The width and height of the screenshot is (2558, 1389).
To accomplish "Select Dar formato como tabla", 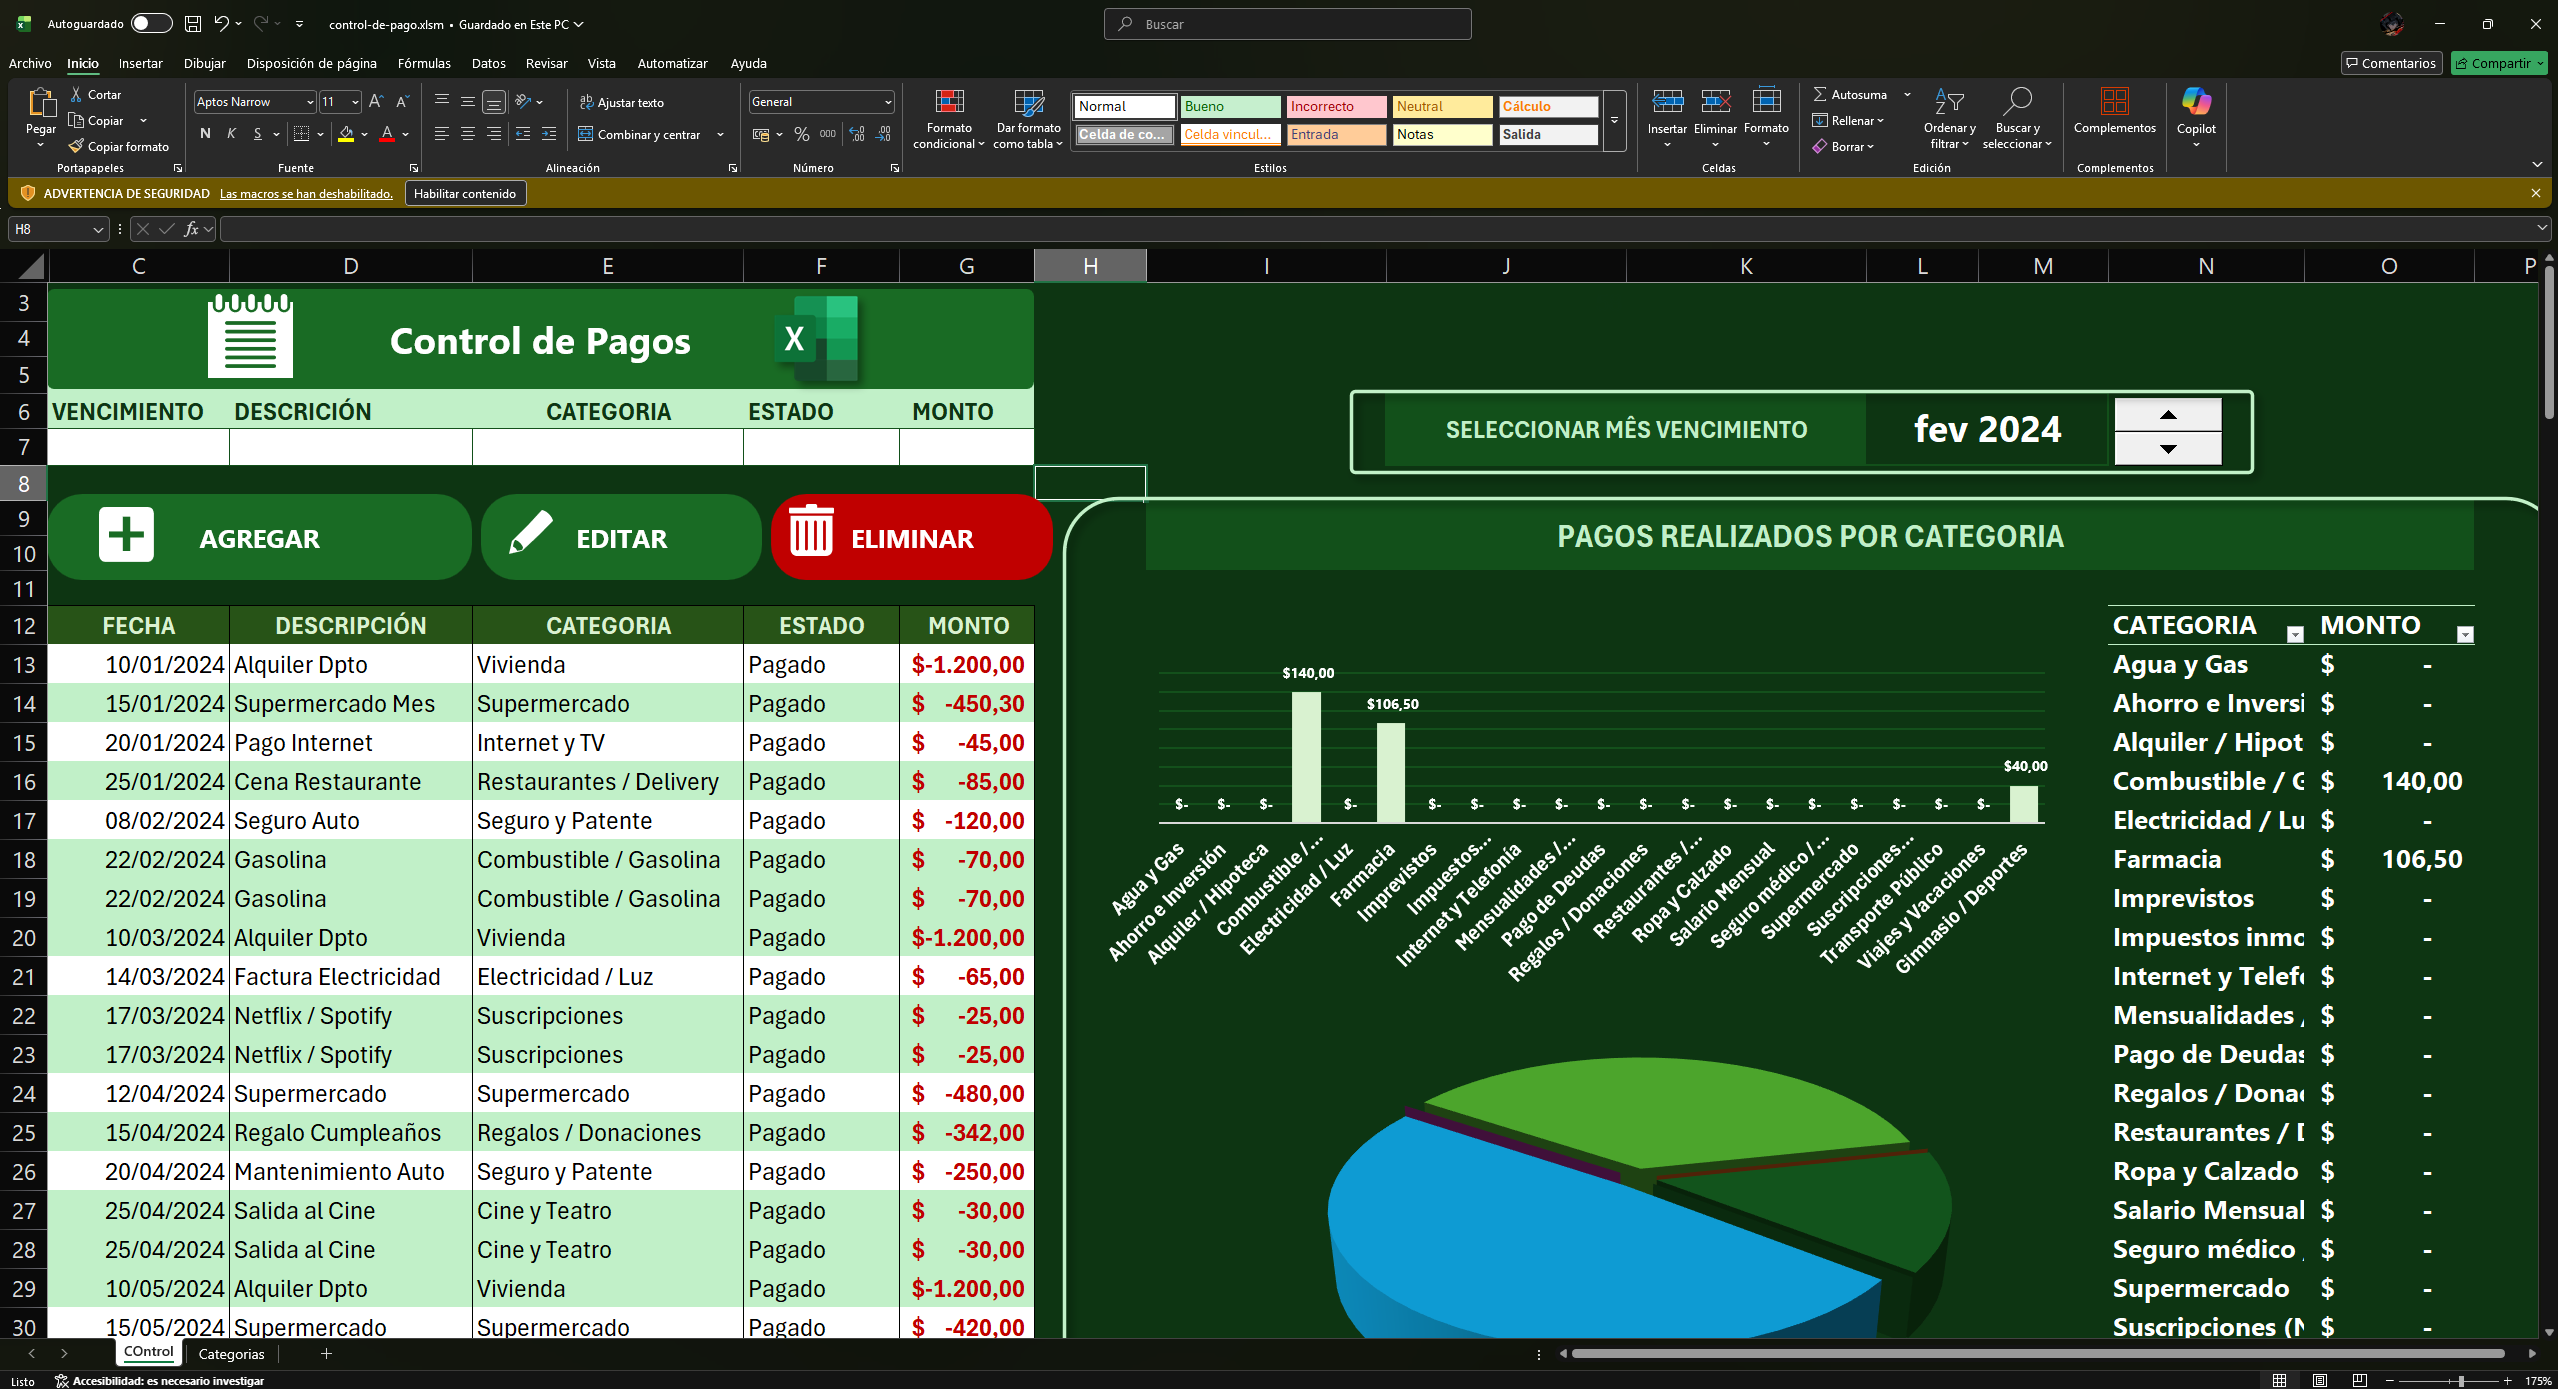I will click(1026, 118).
